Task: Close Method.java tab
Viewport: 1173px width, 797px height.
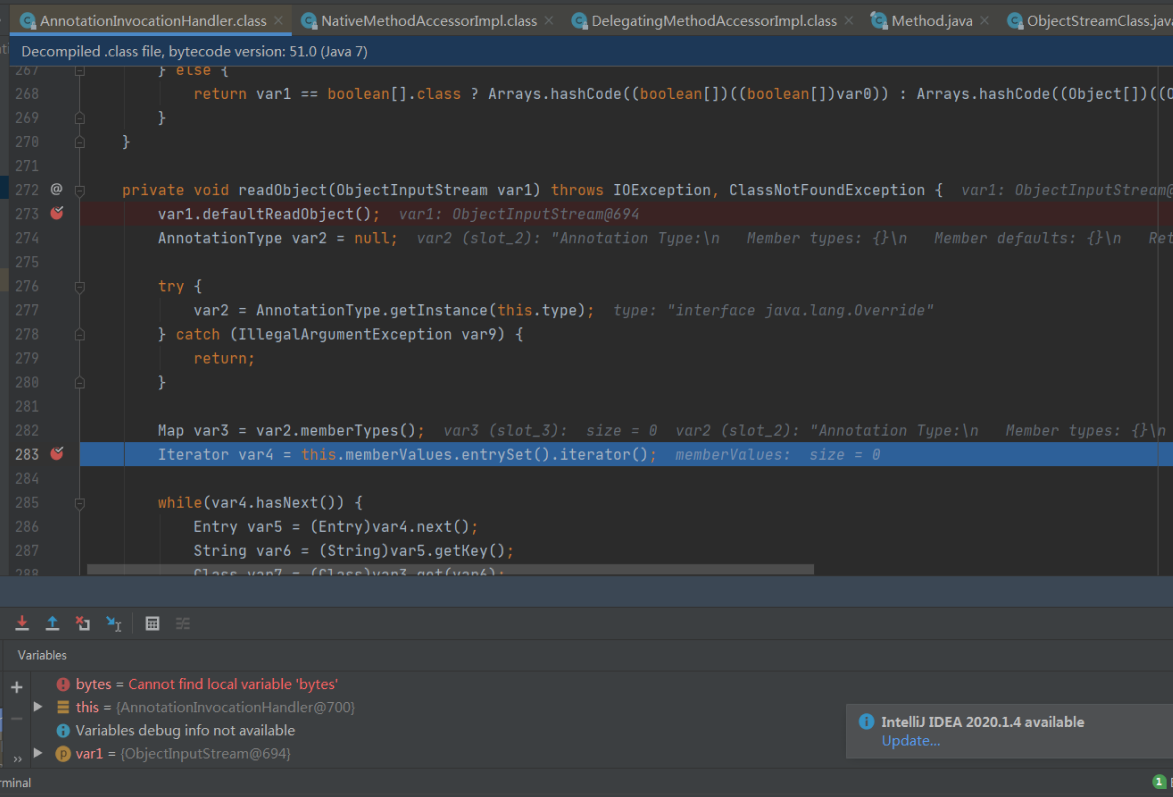Action: pos(984,21)
